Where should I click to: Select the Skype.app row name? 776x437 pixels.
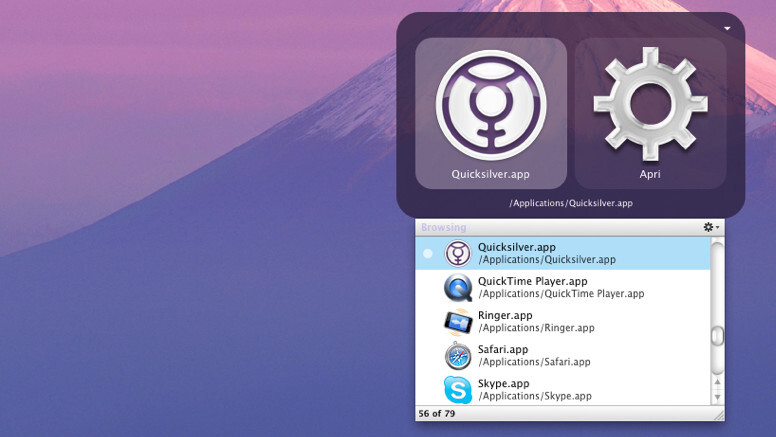tap(503, 384)
